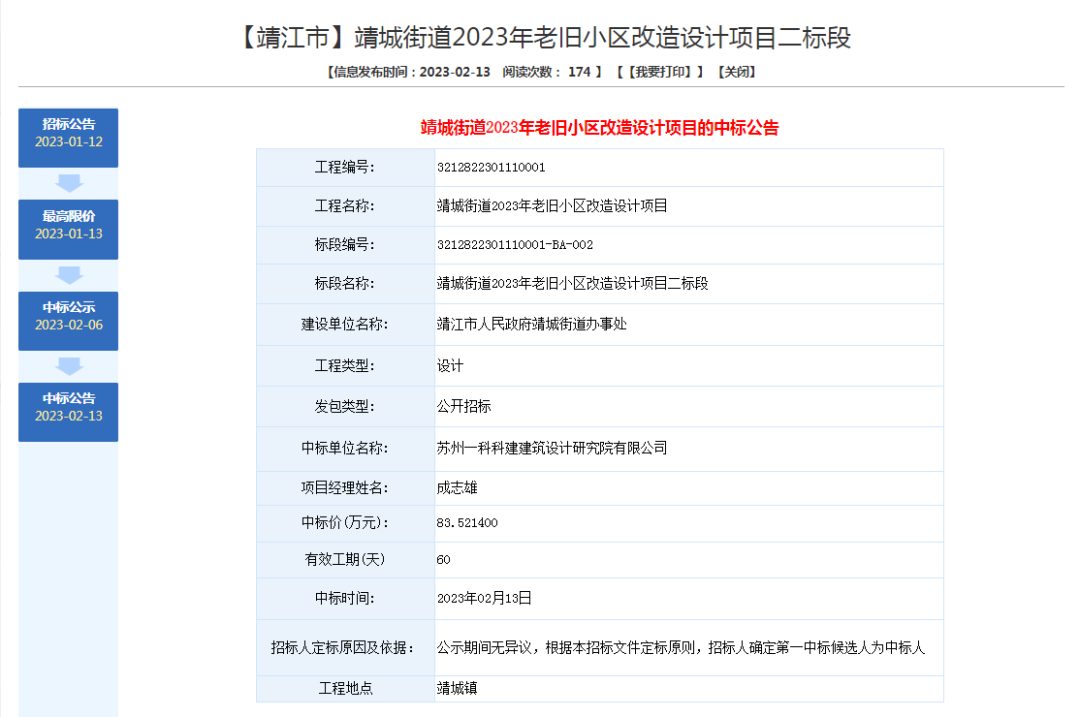Click the 工程类型 value 设计
Screen dimensions: 1080x717
(450, 366)
